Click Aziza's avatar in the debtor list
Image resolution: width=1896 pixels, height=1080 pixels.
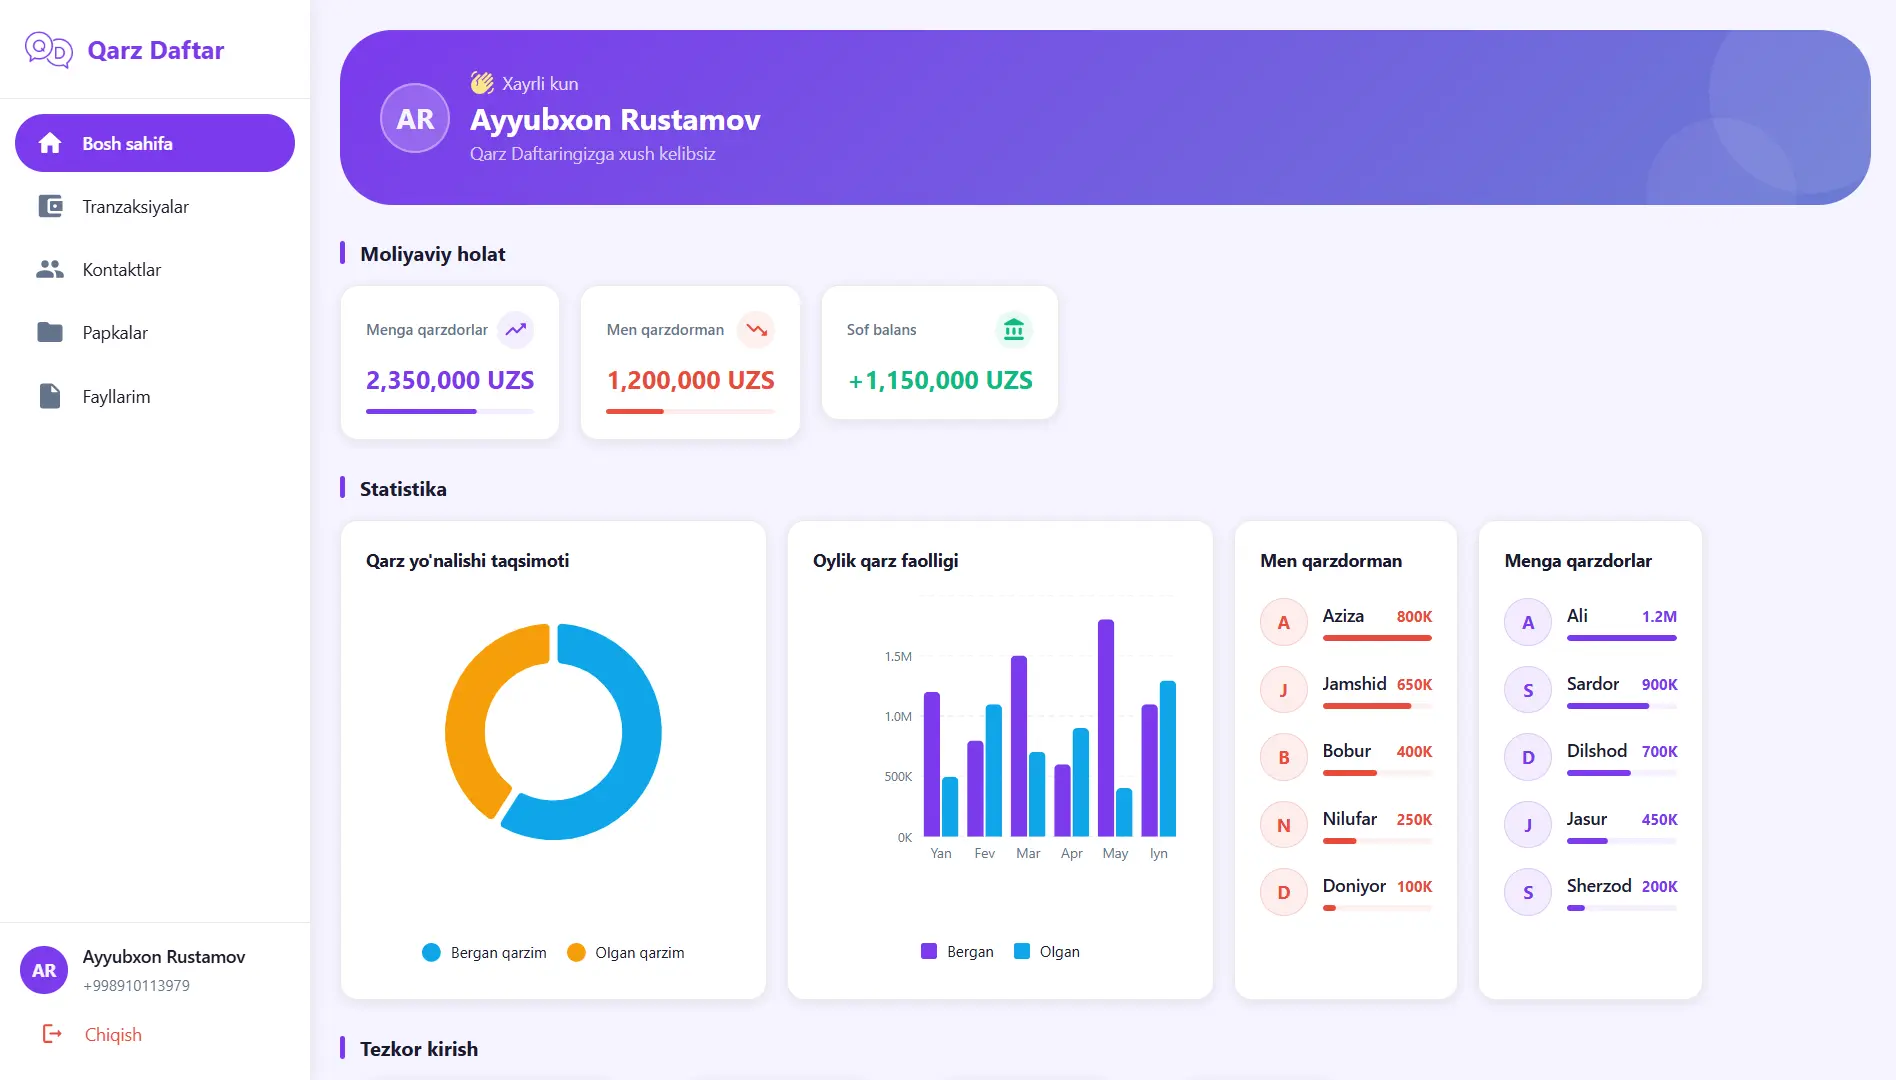[1283, 622]
